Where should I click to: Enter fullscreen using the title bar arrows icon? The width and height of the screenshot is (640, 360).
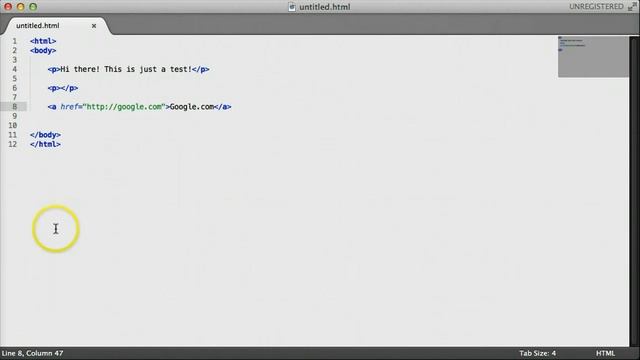(x=633, y=6)
